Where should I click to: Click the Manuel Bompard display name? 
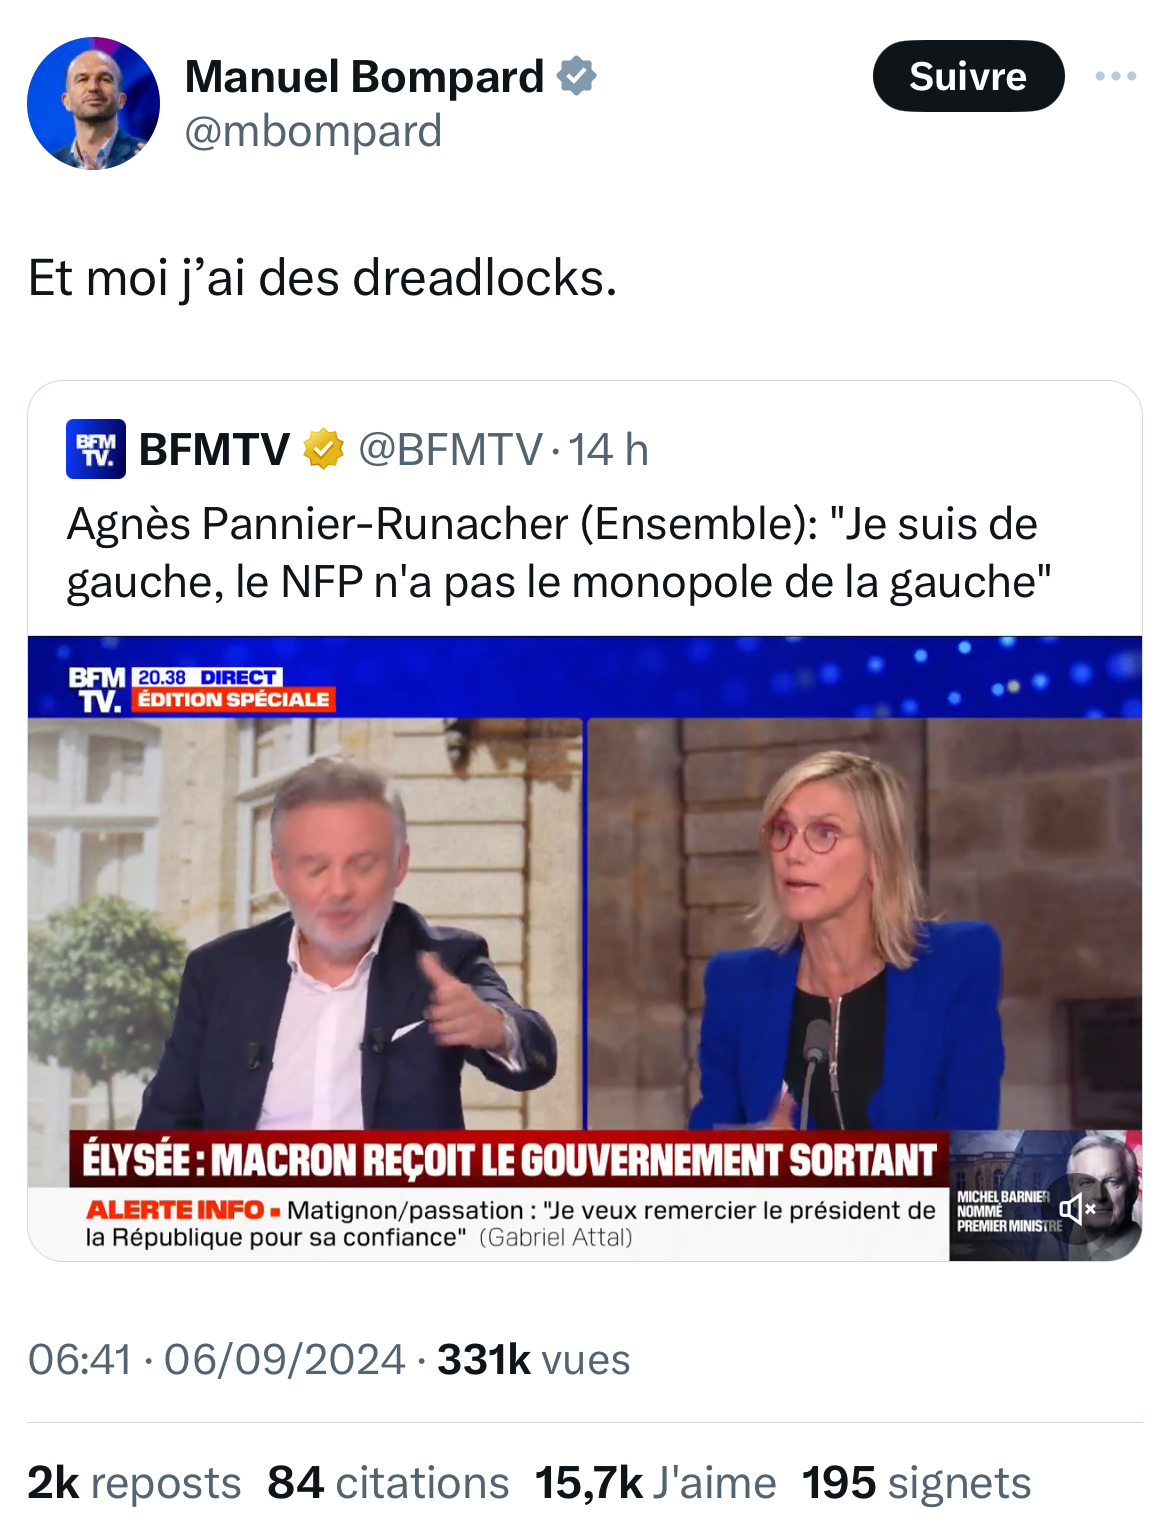pyautogui.click(x=364, y=76)
